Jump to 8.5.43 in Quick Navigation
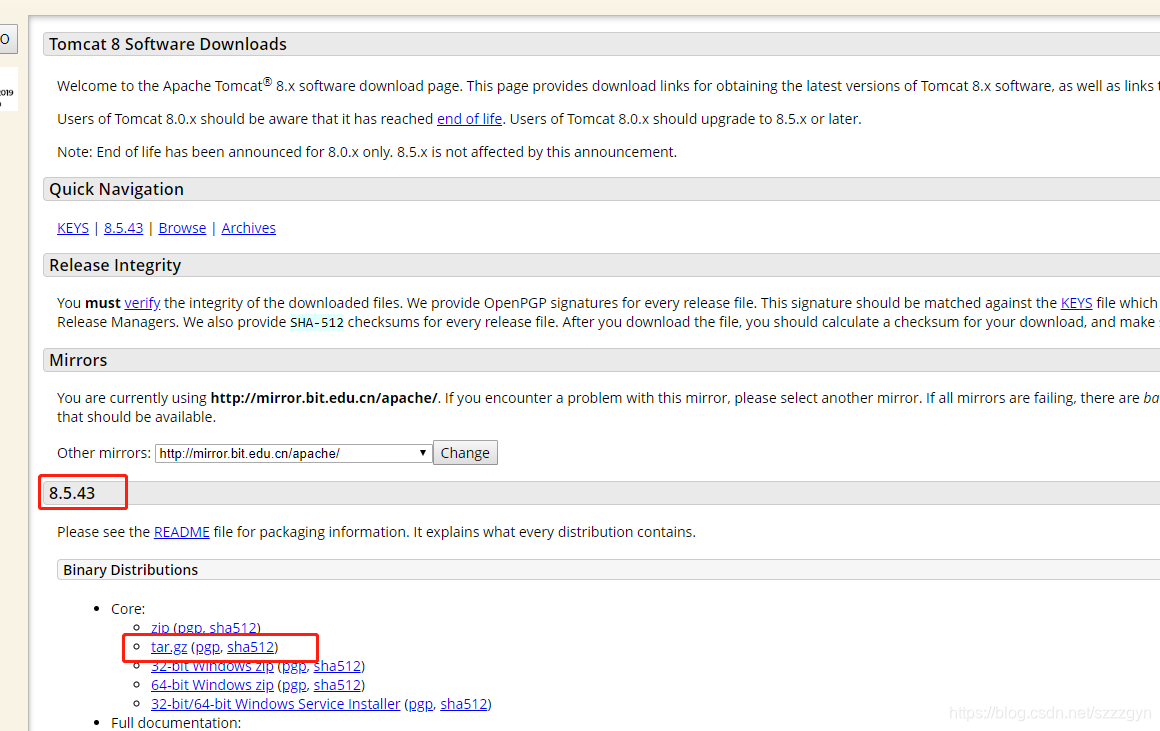The height and width of the screenshot is (731, 1160). coord(124,228)
